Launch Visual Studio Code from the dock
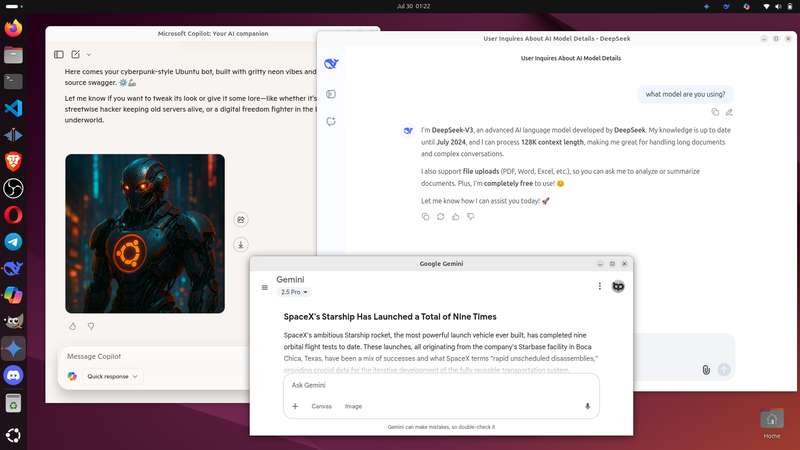 pos(13,107)
